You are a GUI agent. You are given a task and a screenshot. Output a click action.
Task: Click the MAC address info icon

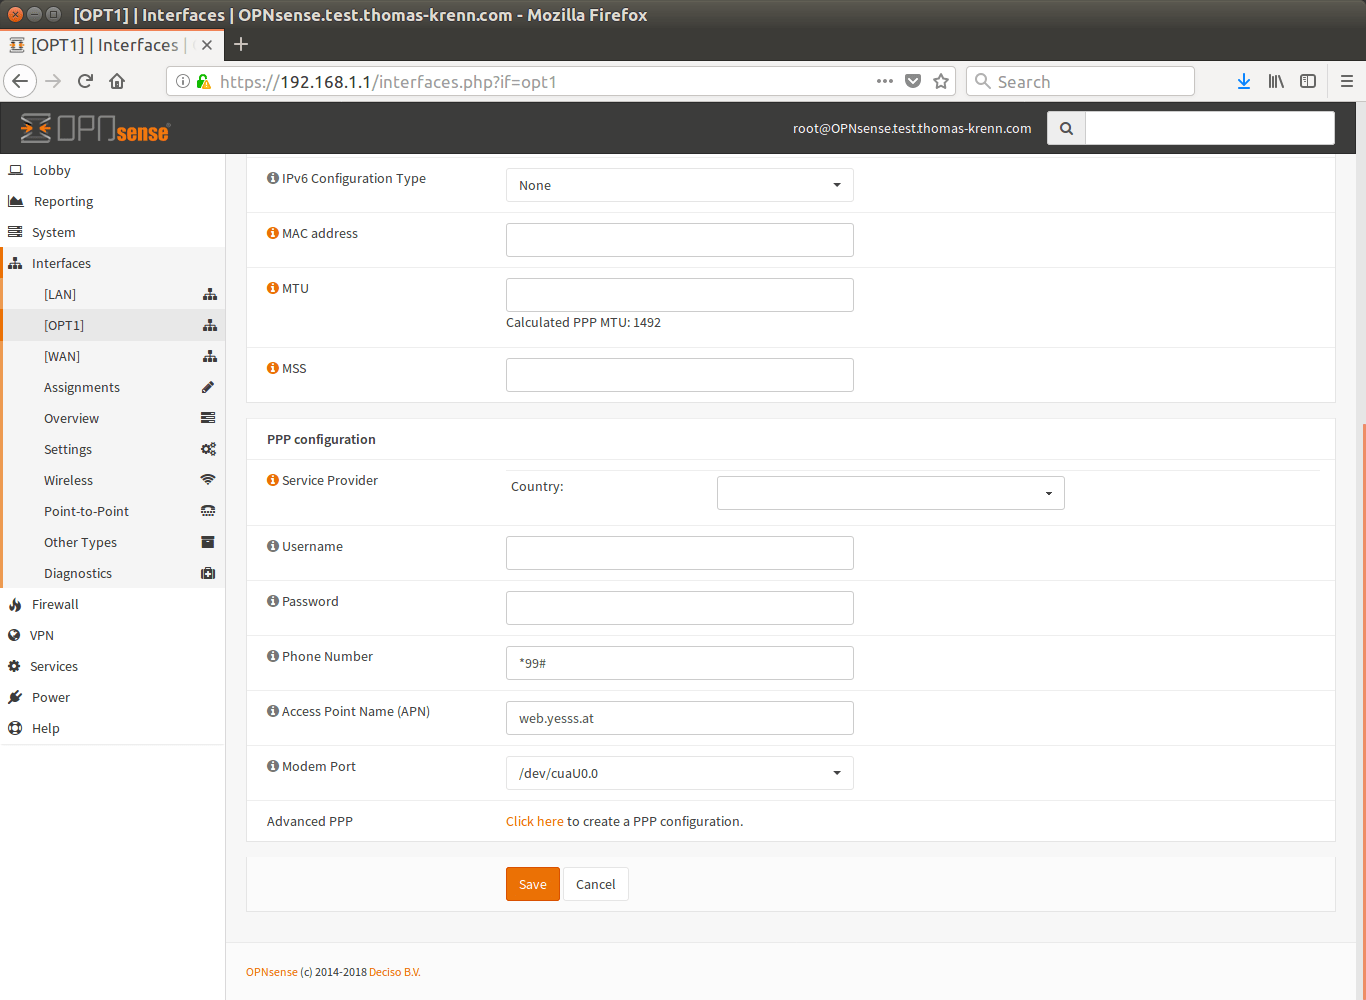click(x=273, y=233)
